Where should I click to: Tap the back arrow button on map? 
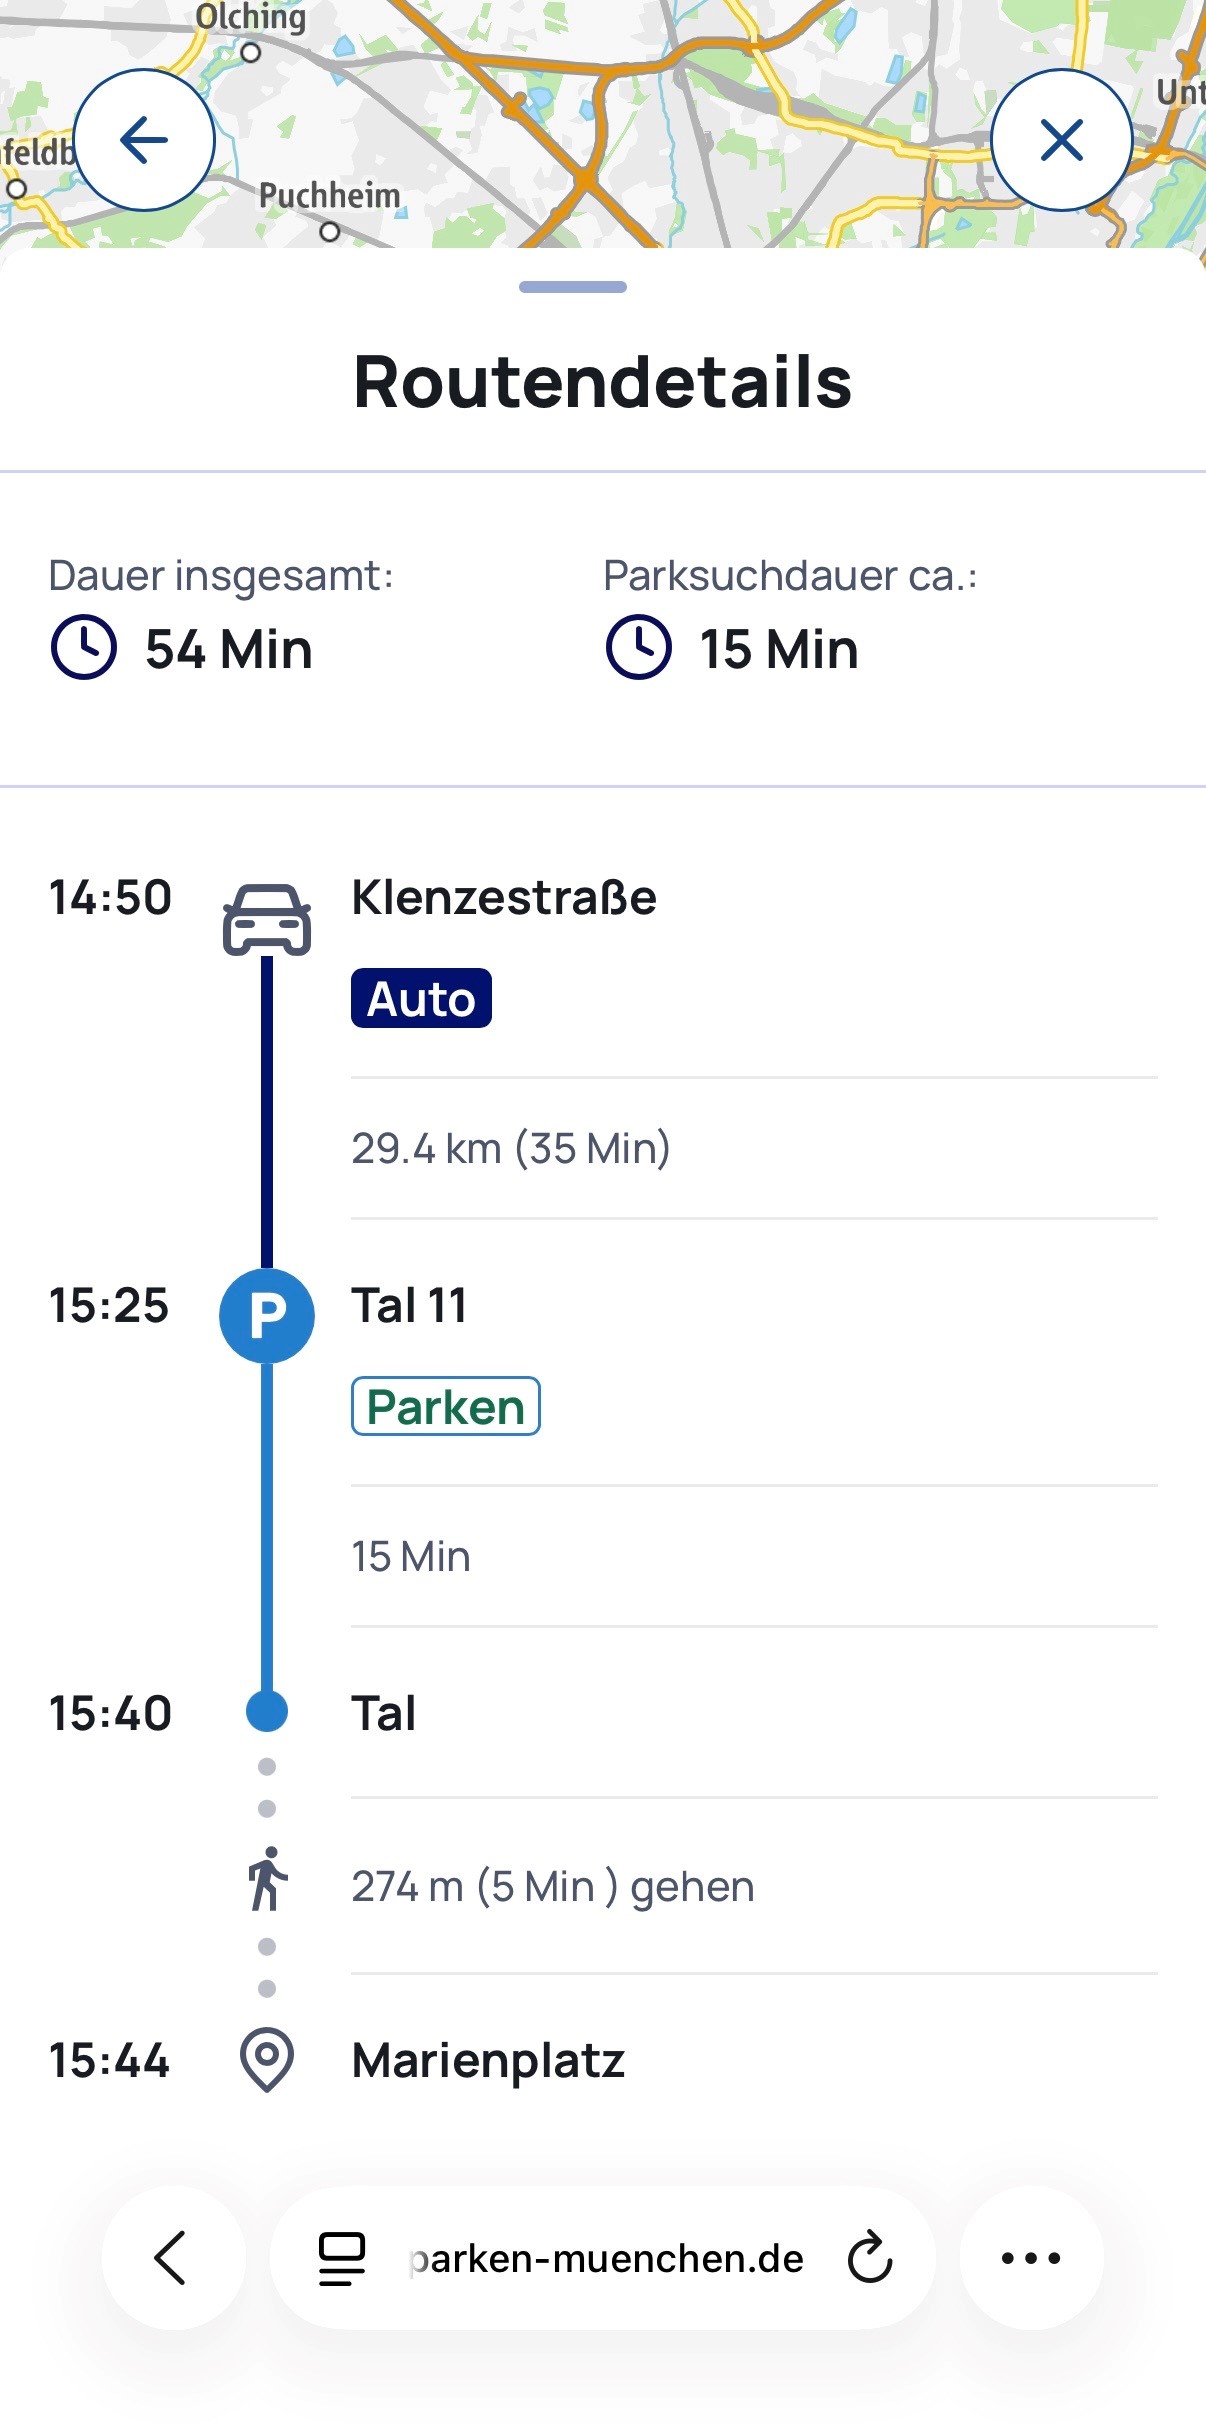click(144, 140)
